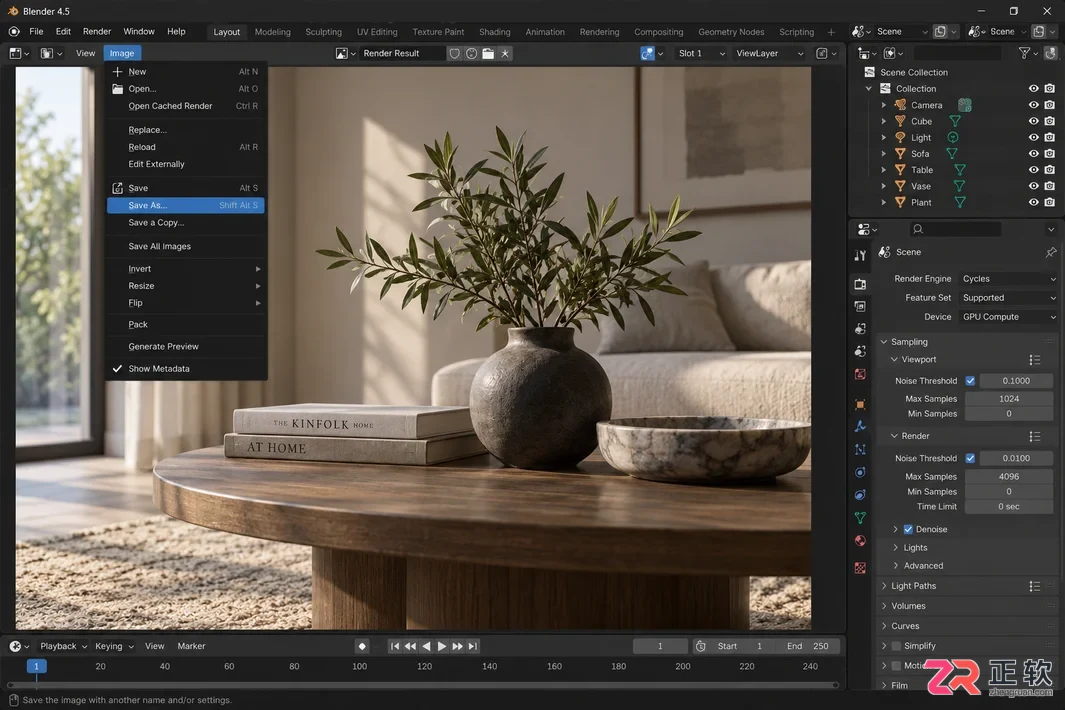Disable Plant in renders camera icon

tap(1050, 202)
